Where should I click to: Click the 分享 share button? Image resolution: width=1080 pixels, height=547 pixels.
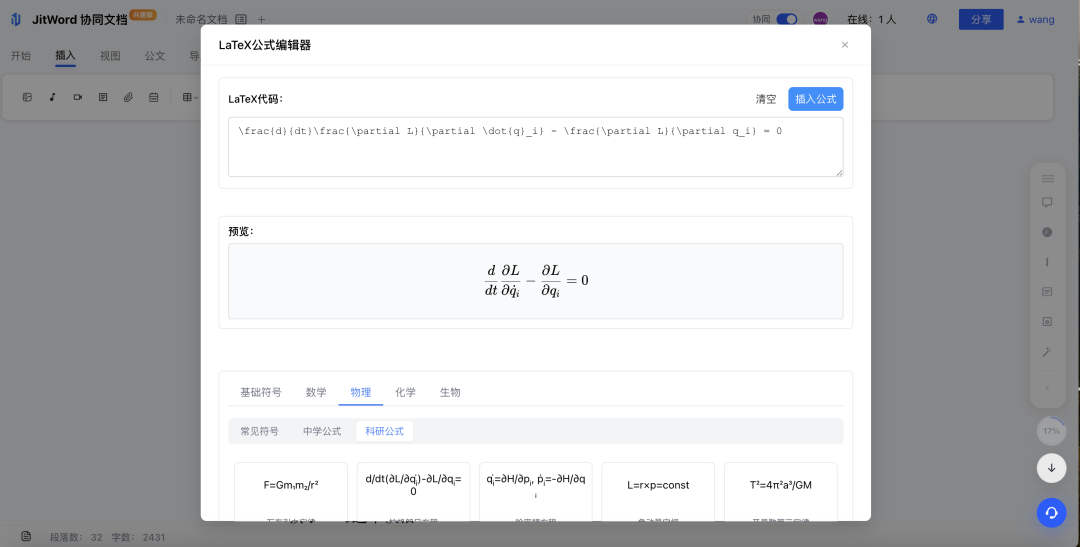(981, 19)
